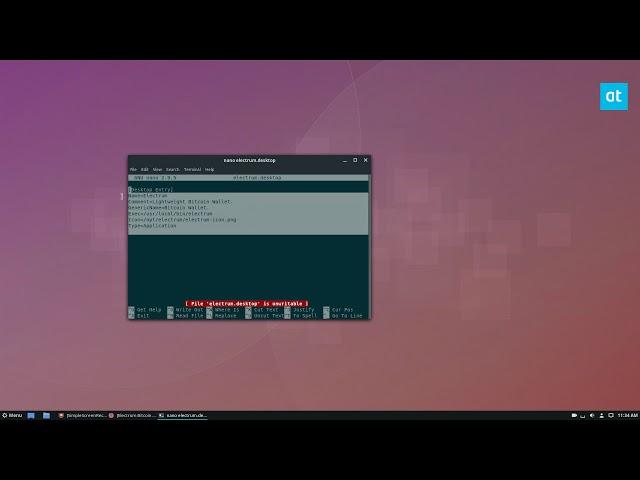
Task: Click the clock showing 11:34 AM
Action: [x=627, y=416]
